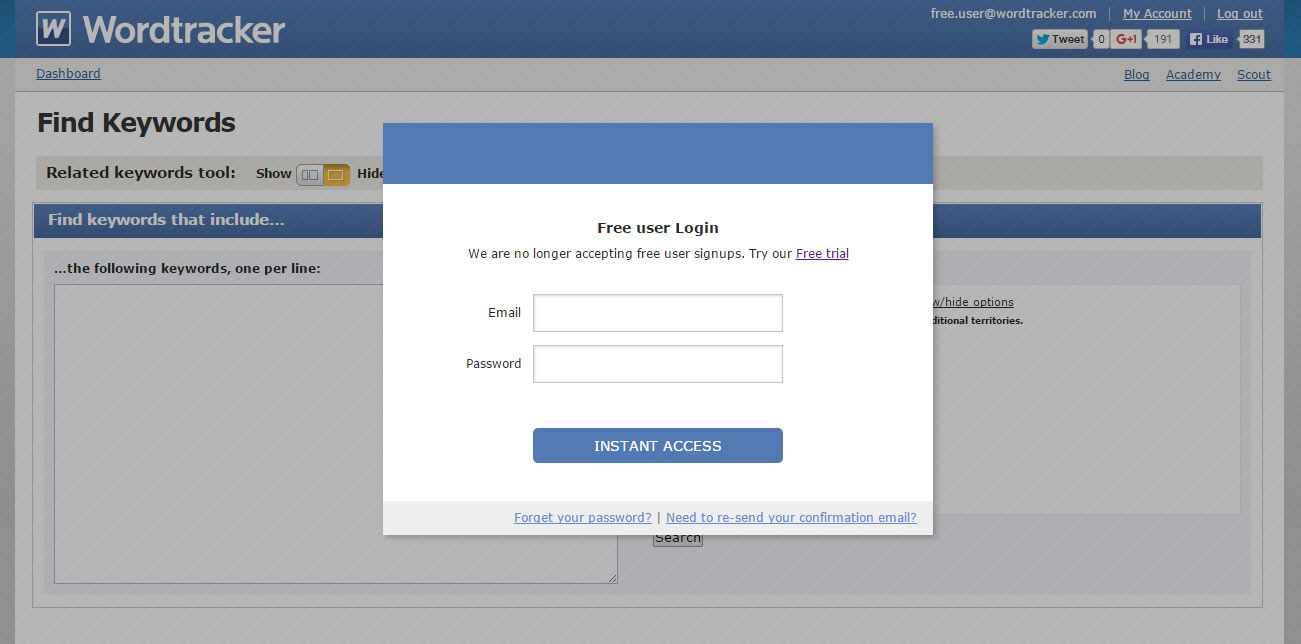
Task: Click the Tweet count badge
Action: pos(1100,38)
